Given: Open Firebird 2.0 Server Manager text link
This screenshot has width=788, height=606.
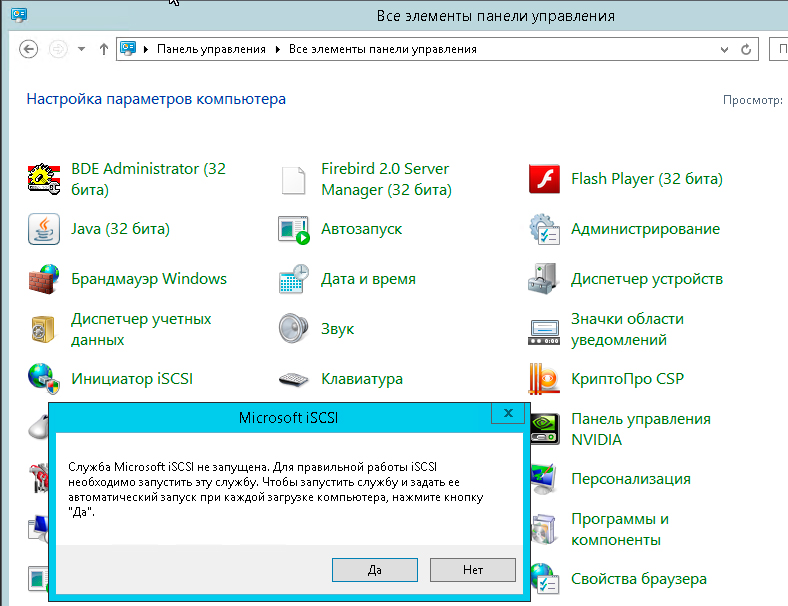Looking at the screenshot, I should [x=386, y=179].
